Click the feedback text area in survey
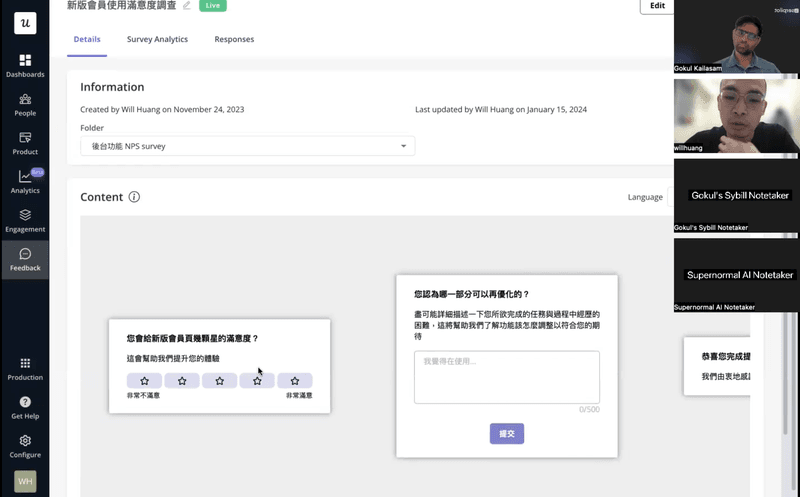Image resolution: width=800 pixels, height=497 pixels. click(x=506, y=377)
